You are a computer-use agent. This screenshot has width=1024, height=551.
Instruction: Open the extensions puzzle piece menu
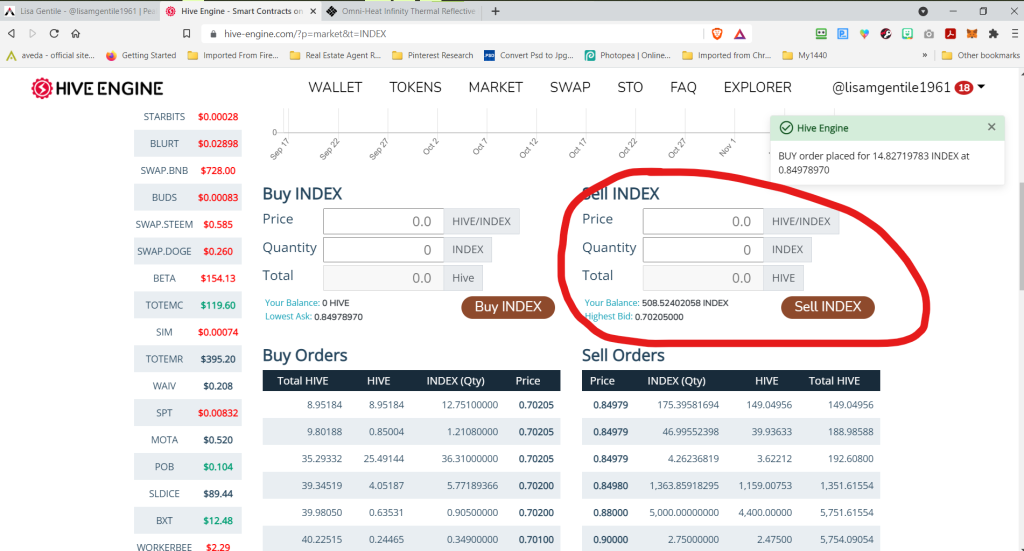click(993, 33)
